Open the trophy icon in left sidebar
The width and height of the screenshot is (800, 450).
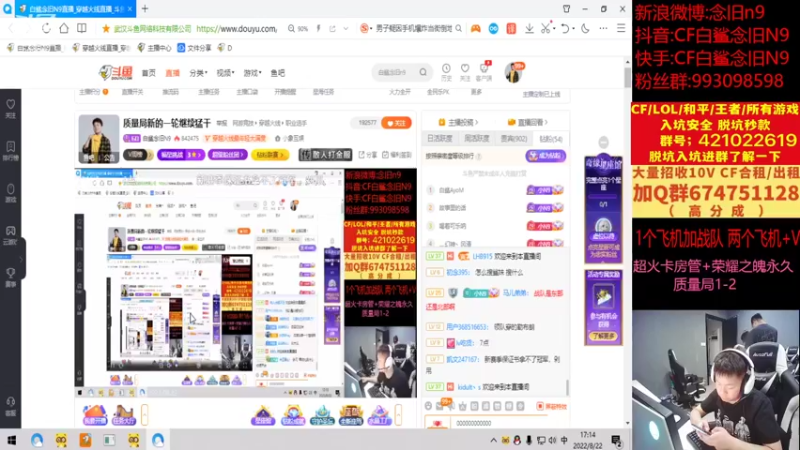point(11,277)
